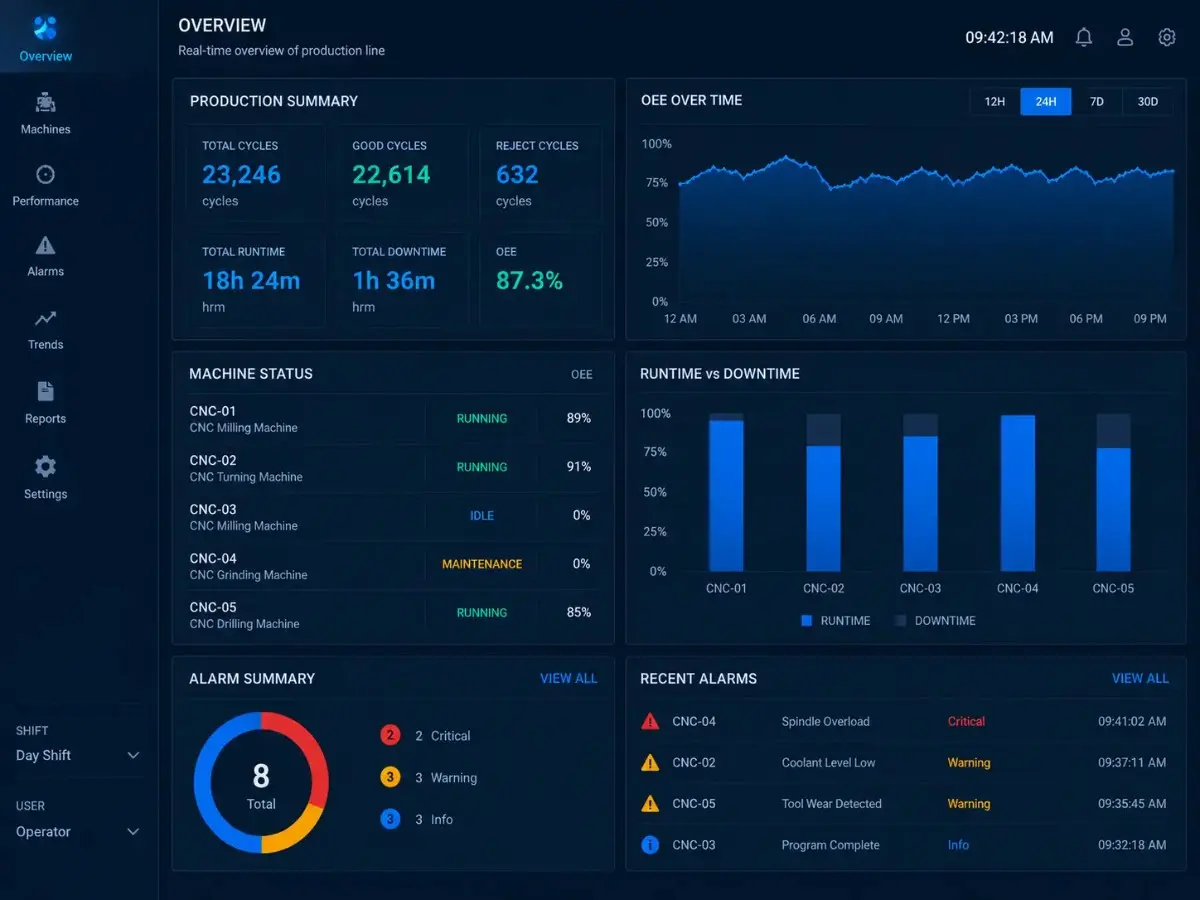Click the Good Cycles 22,614 card
Screen dimensions: 1200x900
[402, 174]
